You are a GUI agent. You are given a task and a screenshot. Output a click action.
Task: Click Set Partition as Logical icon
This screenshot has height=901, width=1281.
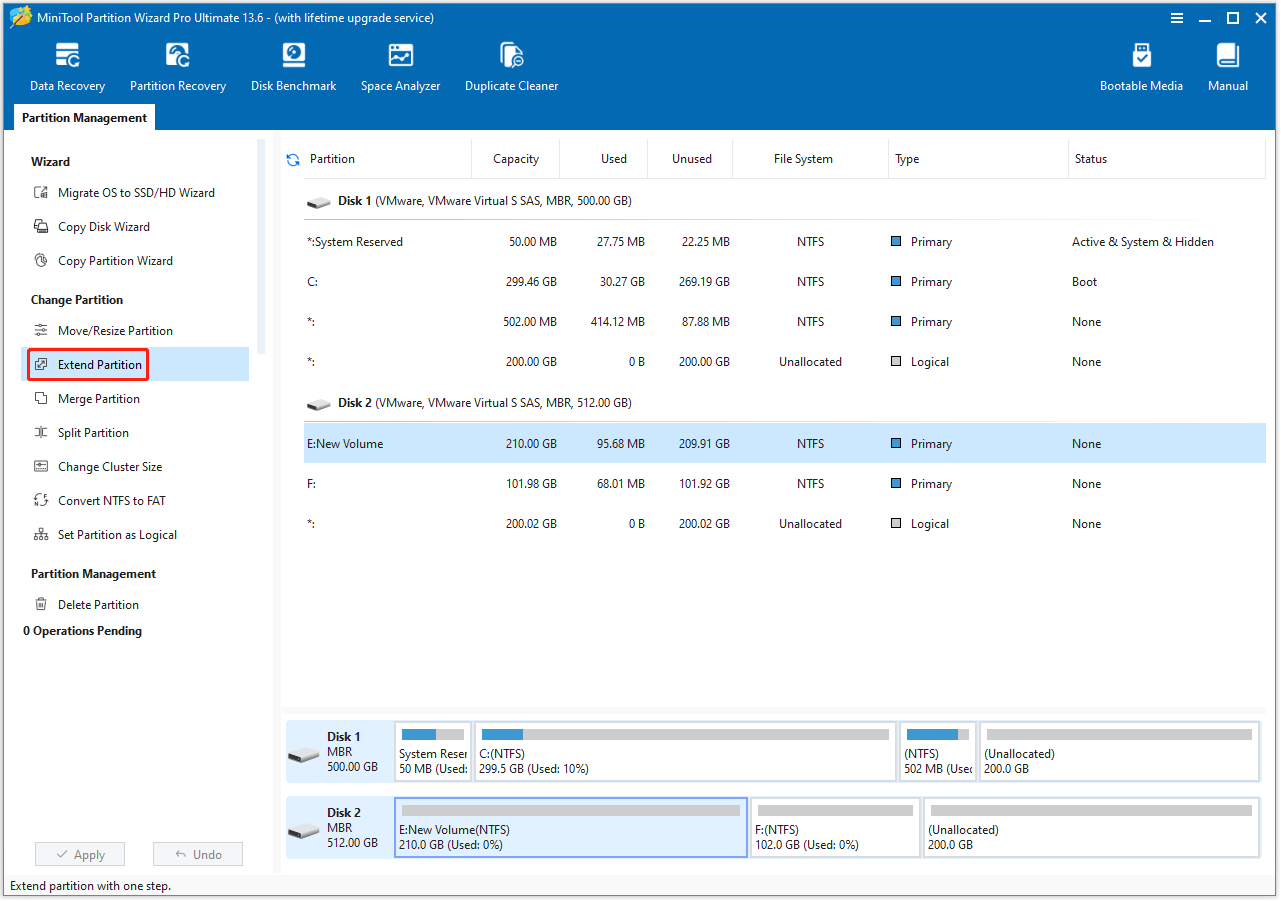tap(41, 535)
